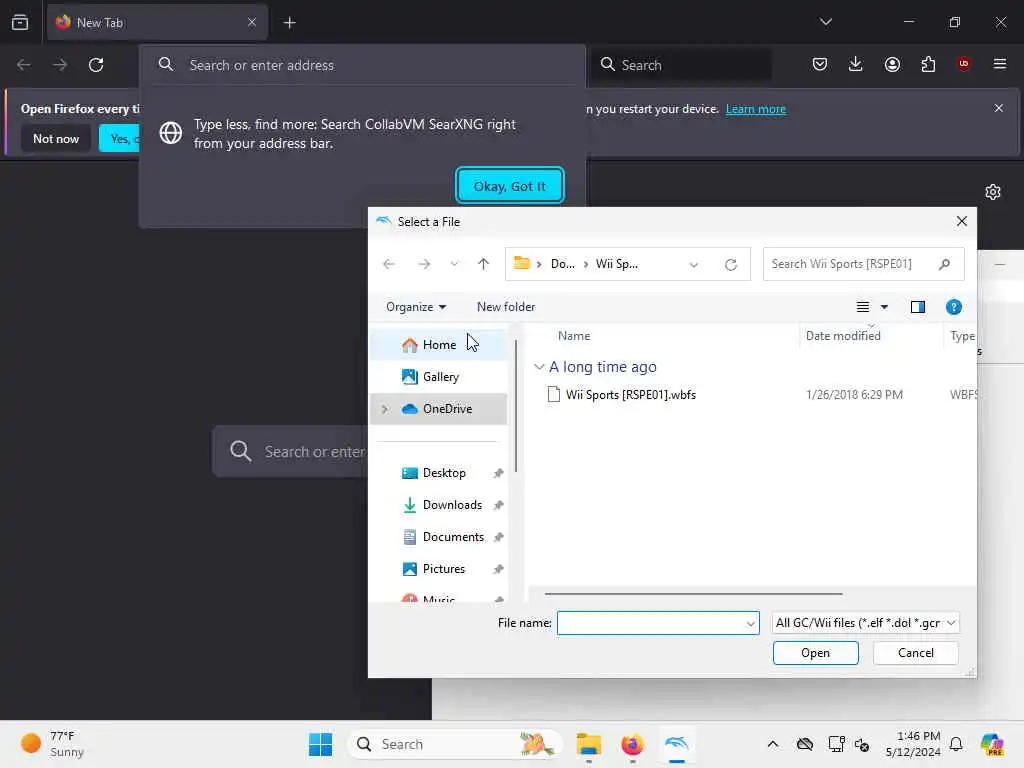Viewport: 1024px width, 768px height.
Task: Unpin Desktop using its pin icon
Action: (498, 473)
